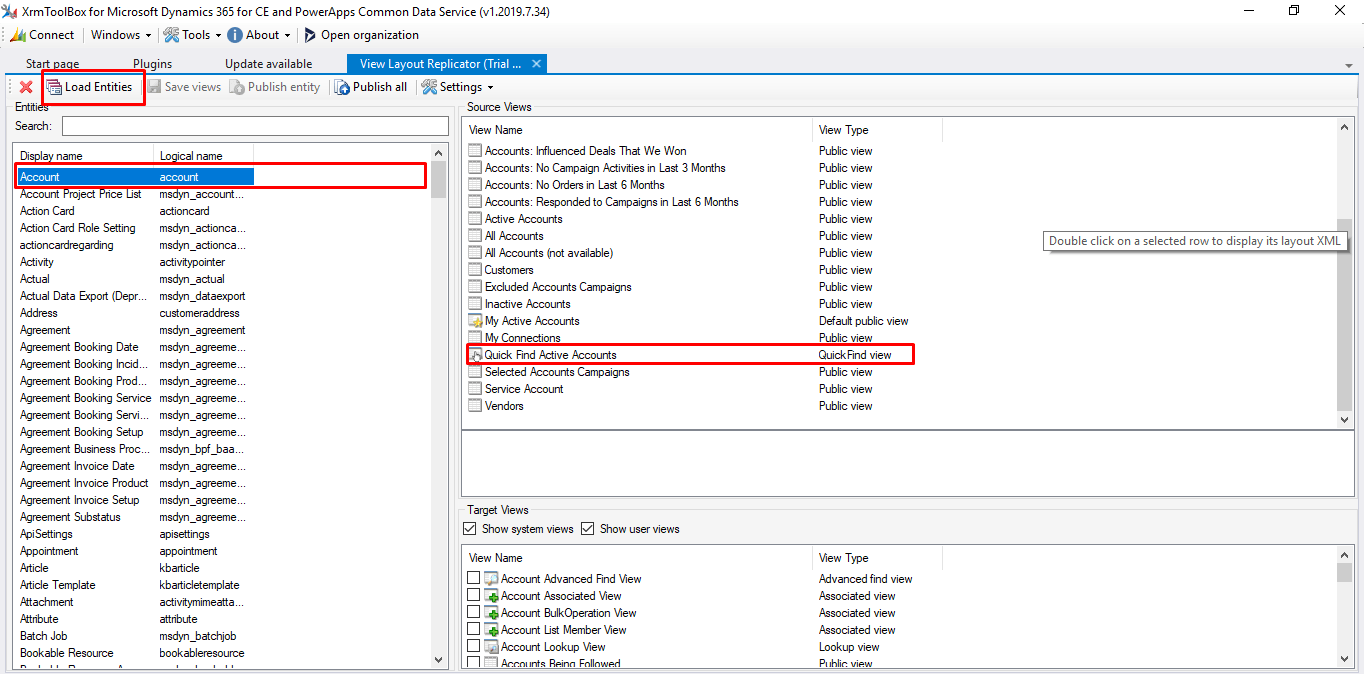
Task: Click Open organization
Action: (361, 35)
